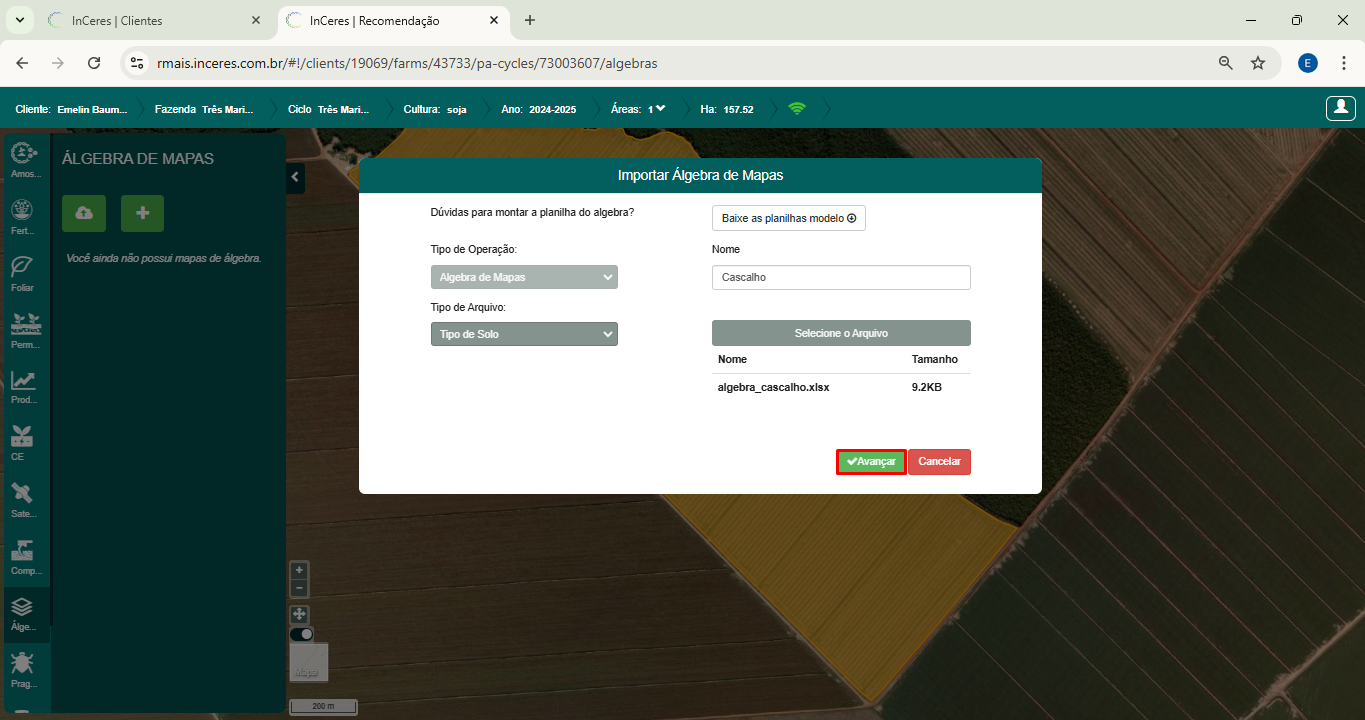Open the Perm... seedlings sidebar module
The image size is (1365, 720).
[x=24, y=331]
